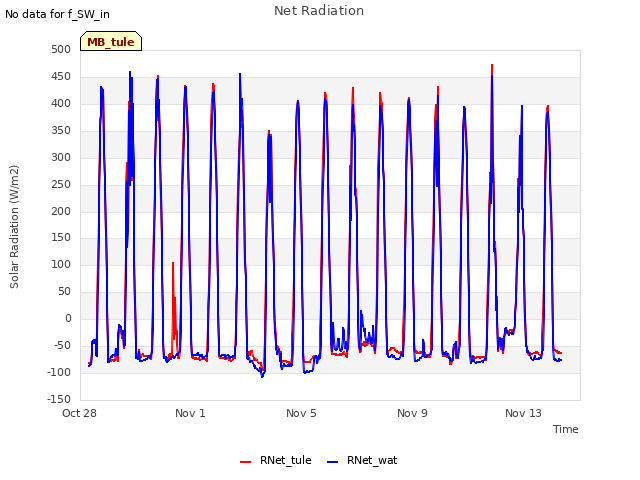Click the Nov 13 x-axis tick label

523,413
